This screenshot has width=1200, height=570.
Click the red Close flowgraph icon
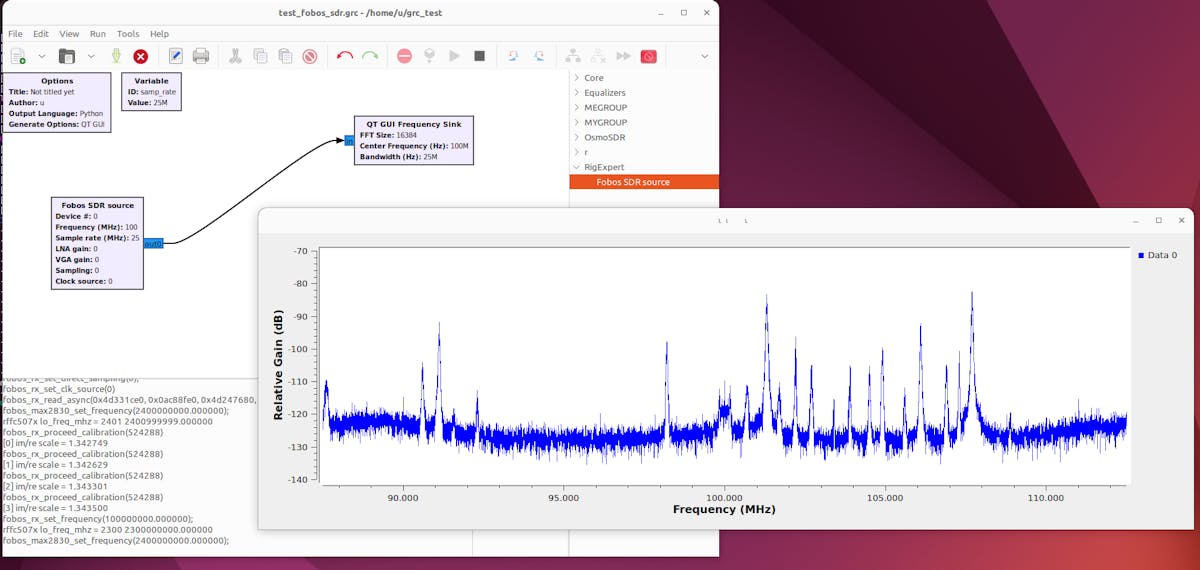(141, 56)
